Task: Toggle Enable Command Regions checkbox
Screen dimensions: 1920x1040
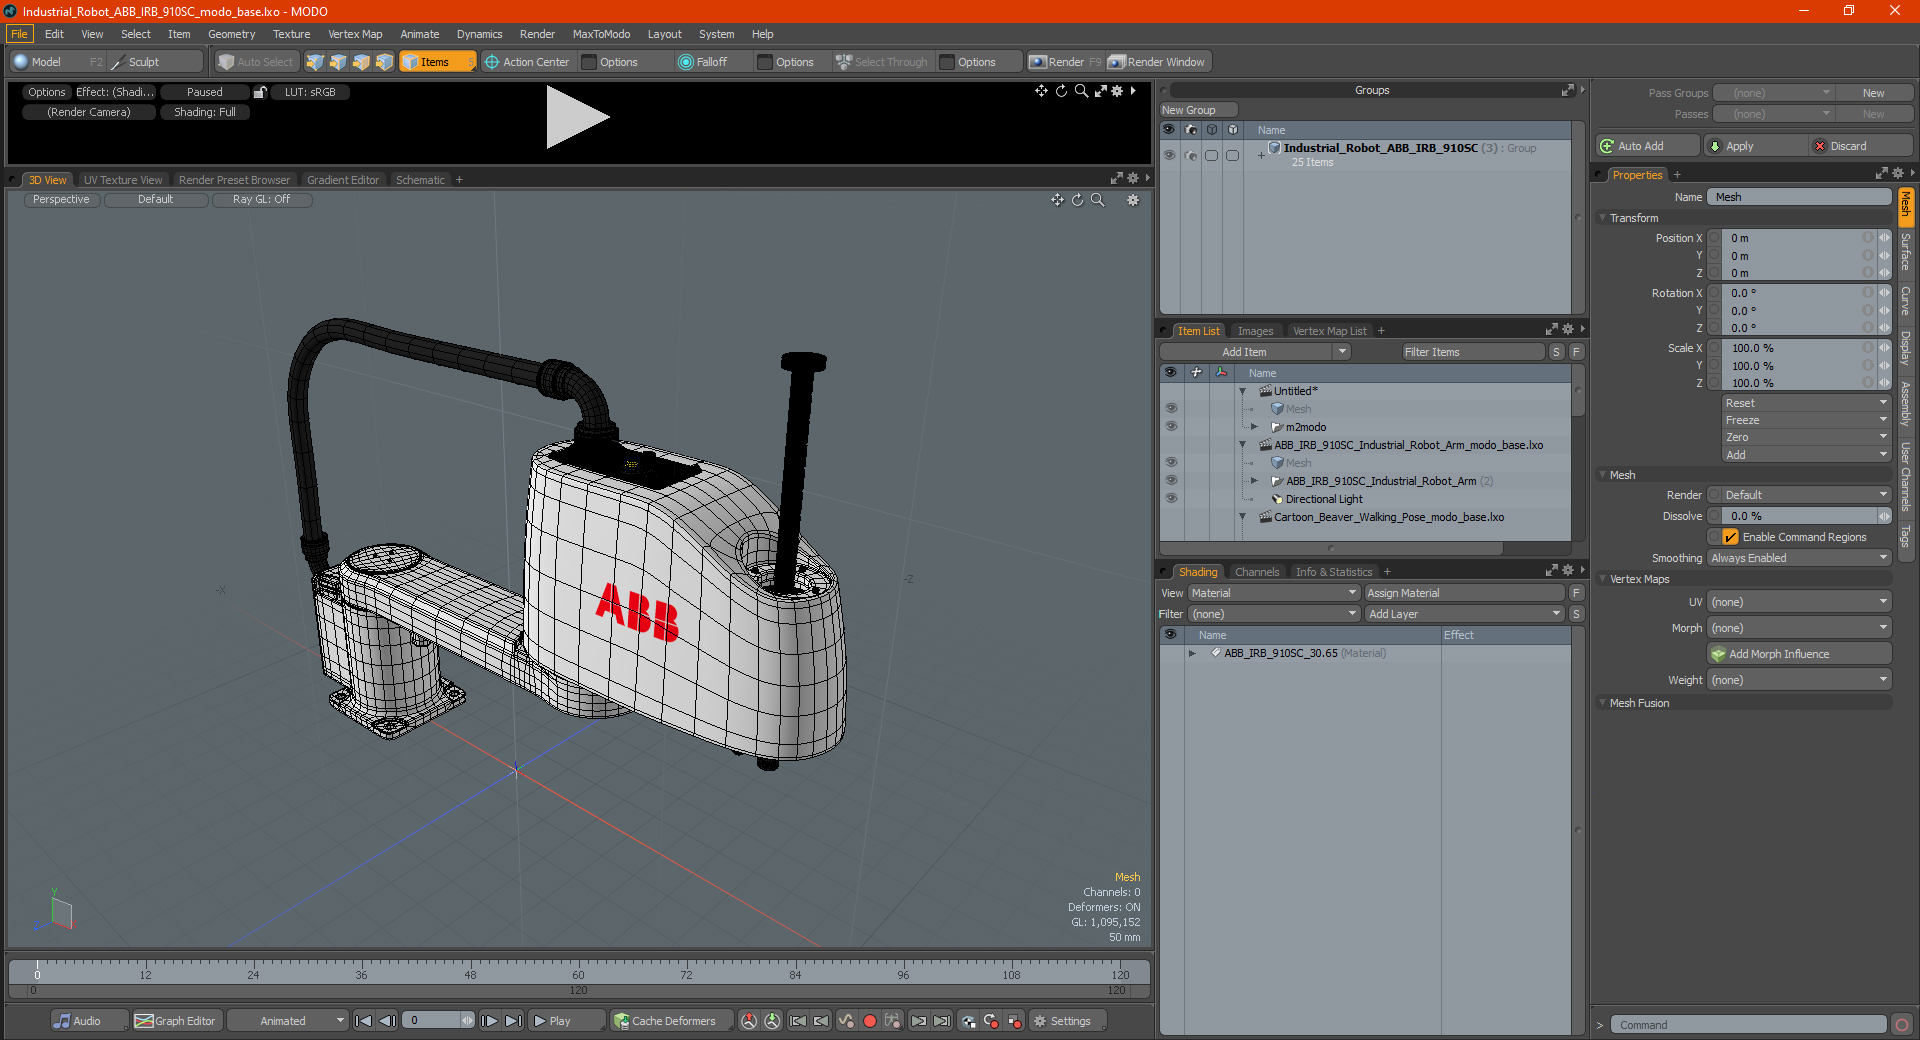Action: pyautogui.click(x=1731, y=537)
